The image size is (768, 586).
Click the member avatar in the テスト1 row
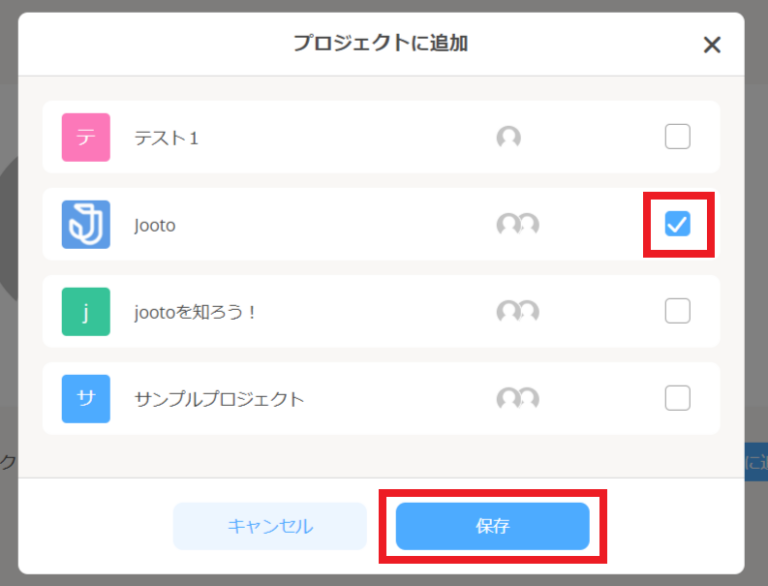[x=509, y=138]
